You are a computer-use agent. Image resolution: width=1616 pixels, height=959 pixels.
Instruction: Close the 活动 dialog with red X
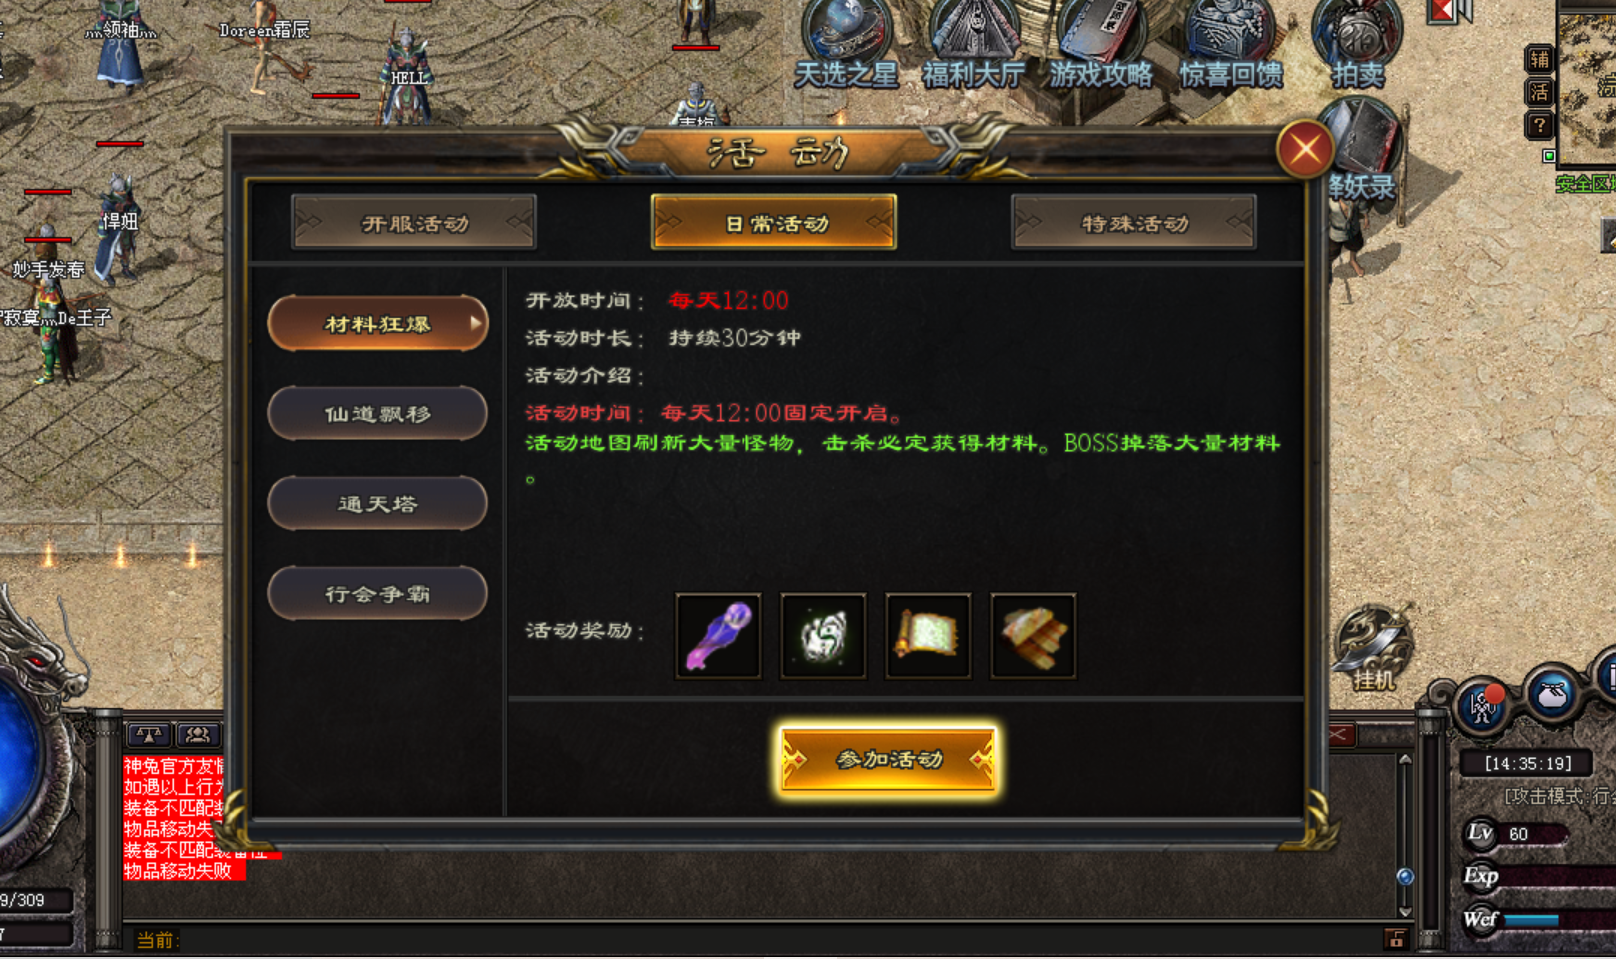pyautogui.click(x=1305, y=150)
